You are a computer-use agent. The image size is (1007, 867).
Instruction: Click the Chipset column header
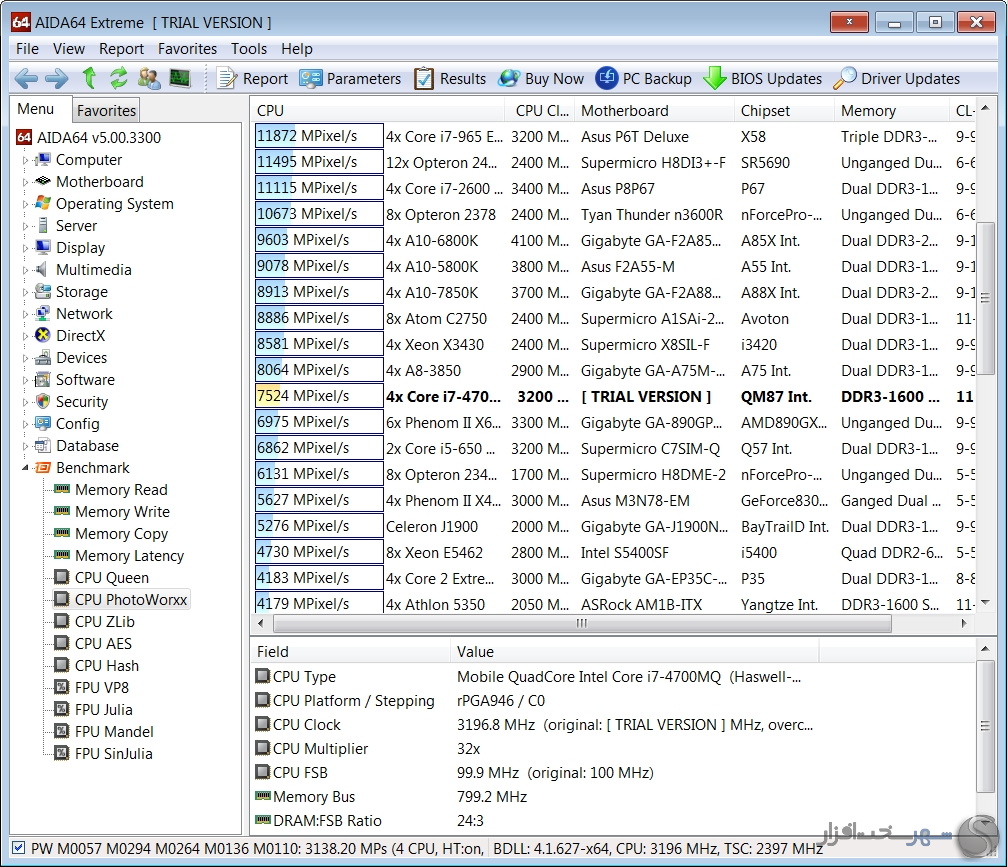784,110
